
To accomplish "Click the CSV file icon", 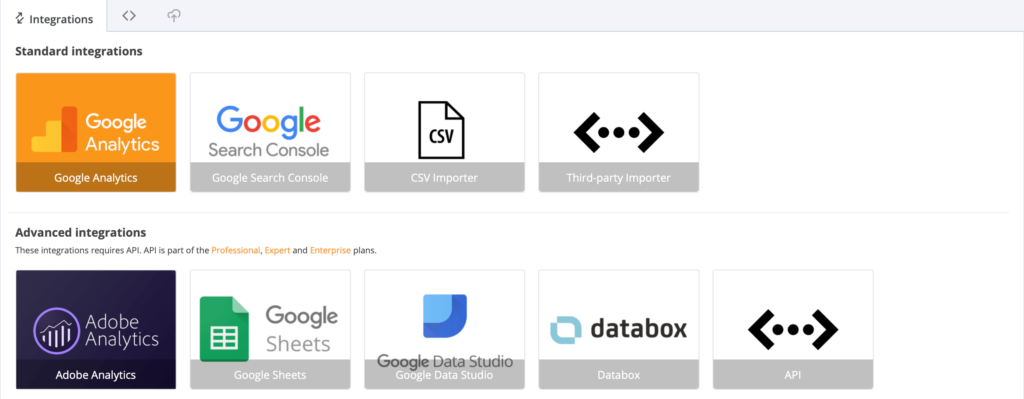I will tap(441, 129).
